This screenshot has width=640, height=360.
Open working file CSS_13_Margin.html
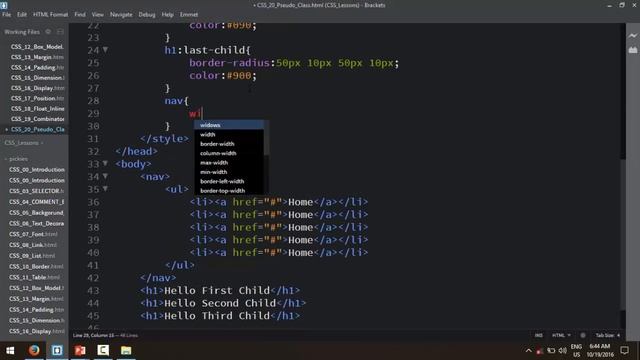[x=37, y=57]
